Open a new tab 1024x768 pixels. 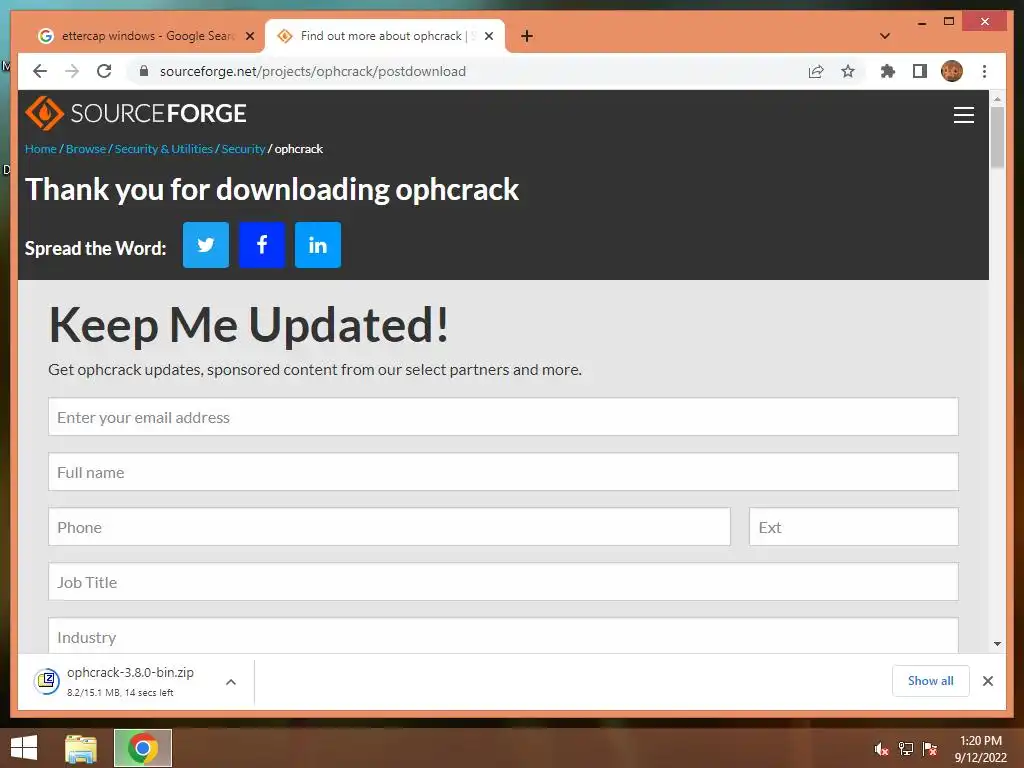pyautogui.click(x=527, y=36)
